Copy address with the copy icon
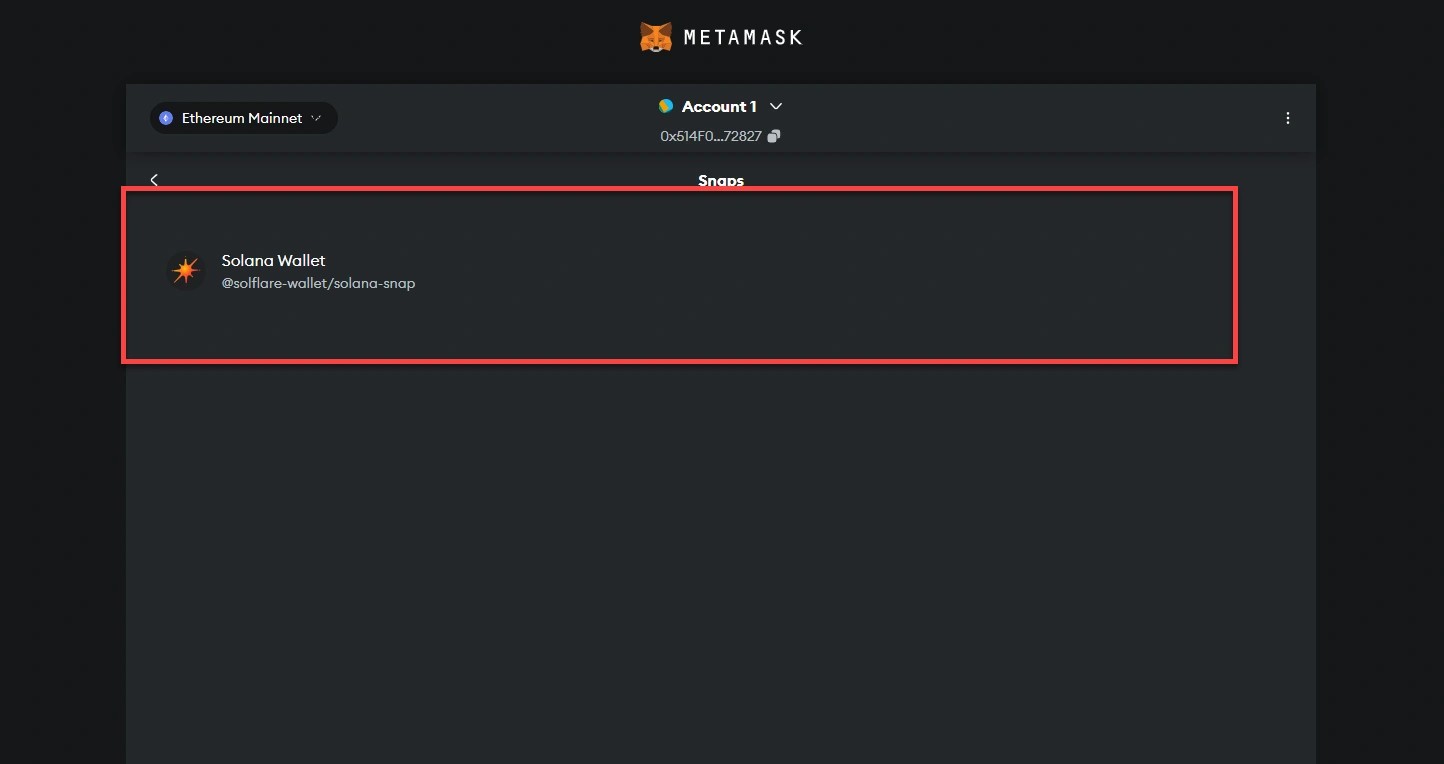The width and height of the screenshot is (1444, 764). click(x=774, y=136)
